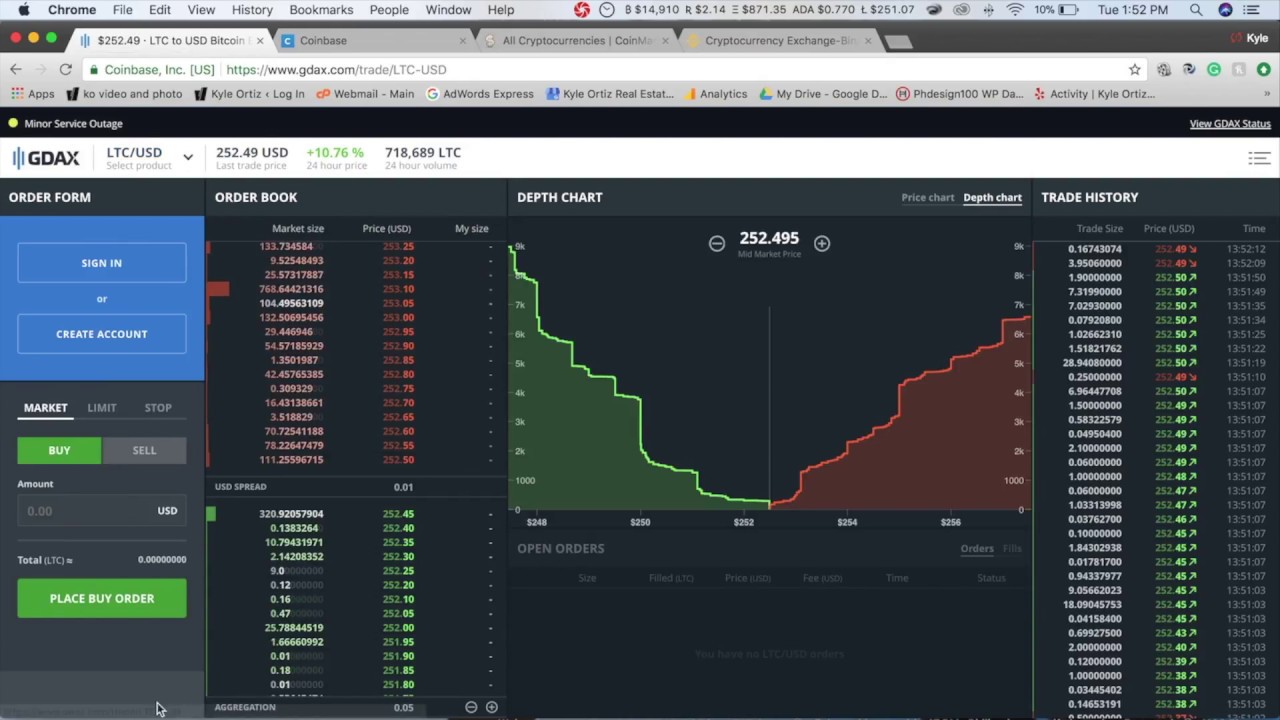The width and height of the screenshot is (1280, 720).
Task: Zoom out depth chart with minus icon
Action: 716,243
